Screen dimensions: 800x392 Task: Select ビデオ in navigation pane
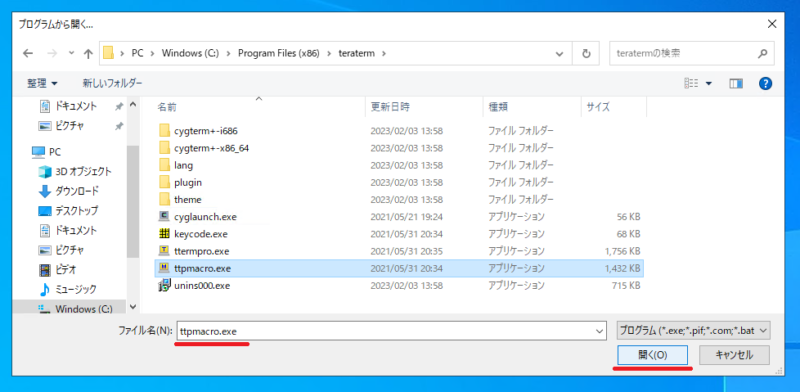tap(65, 269)
